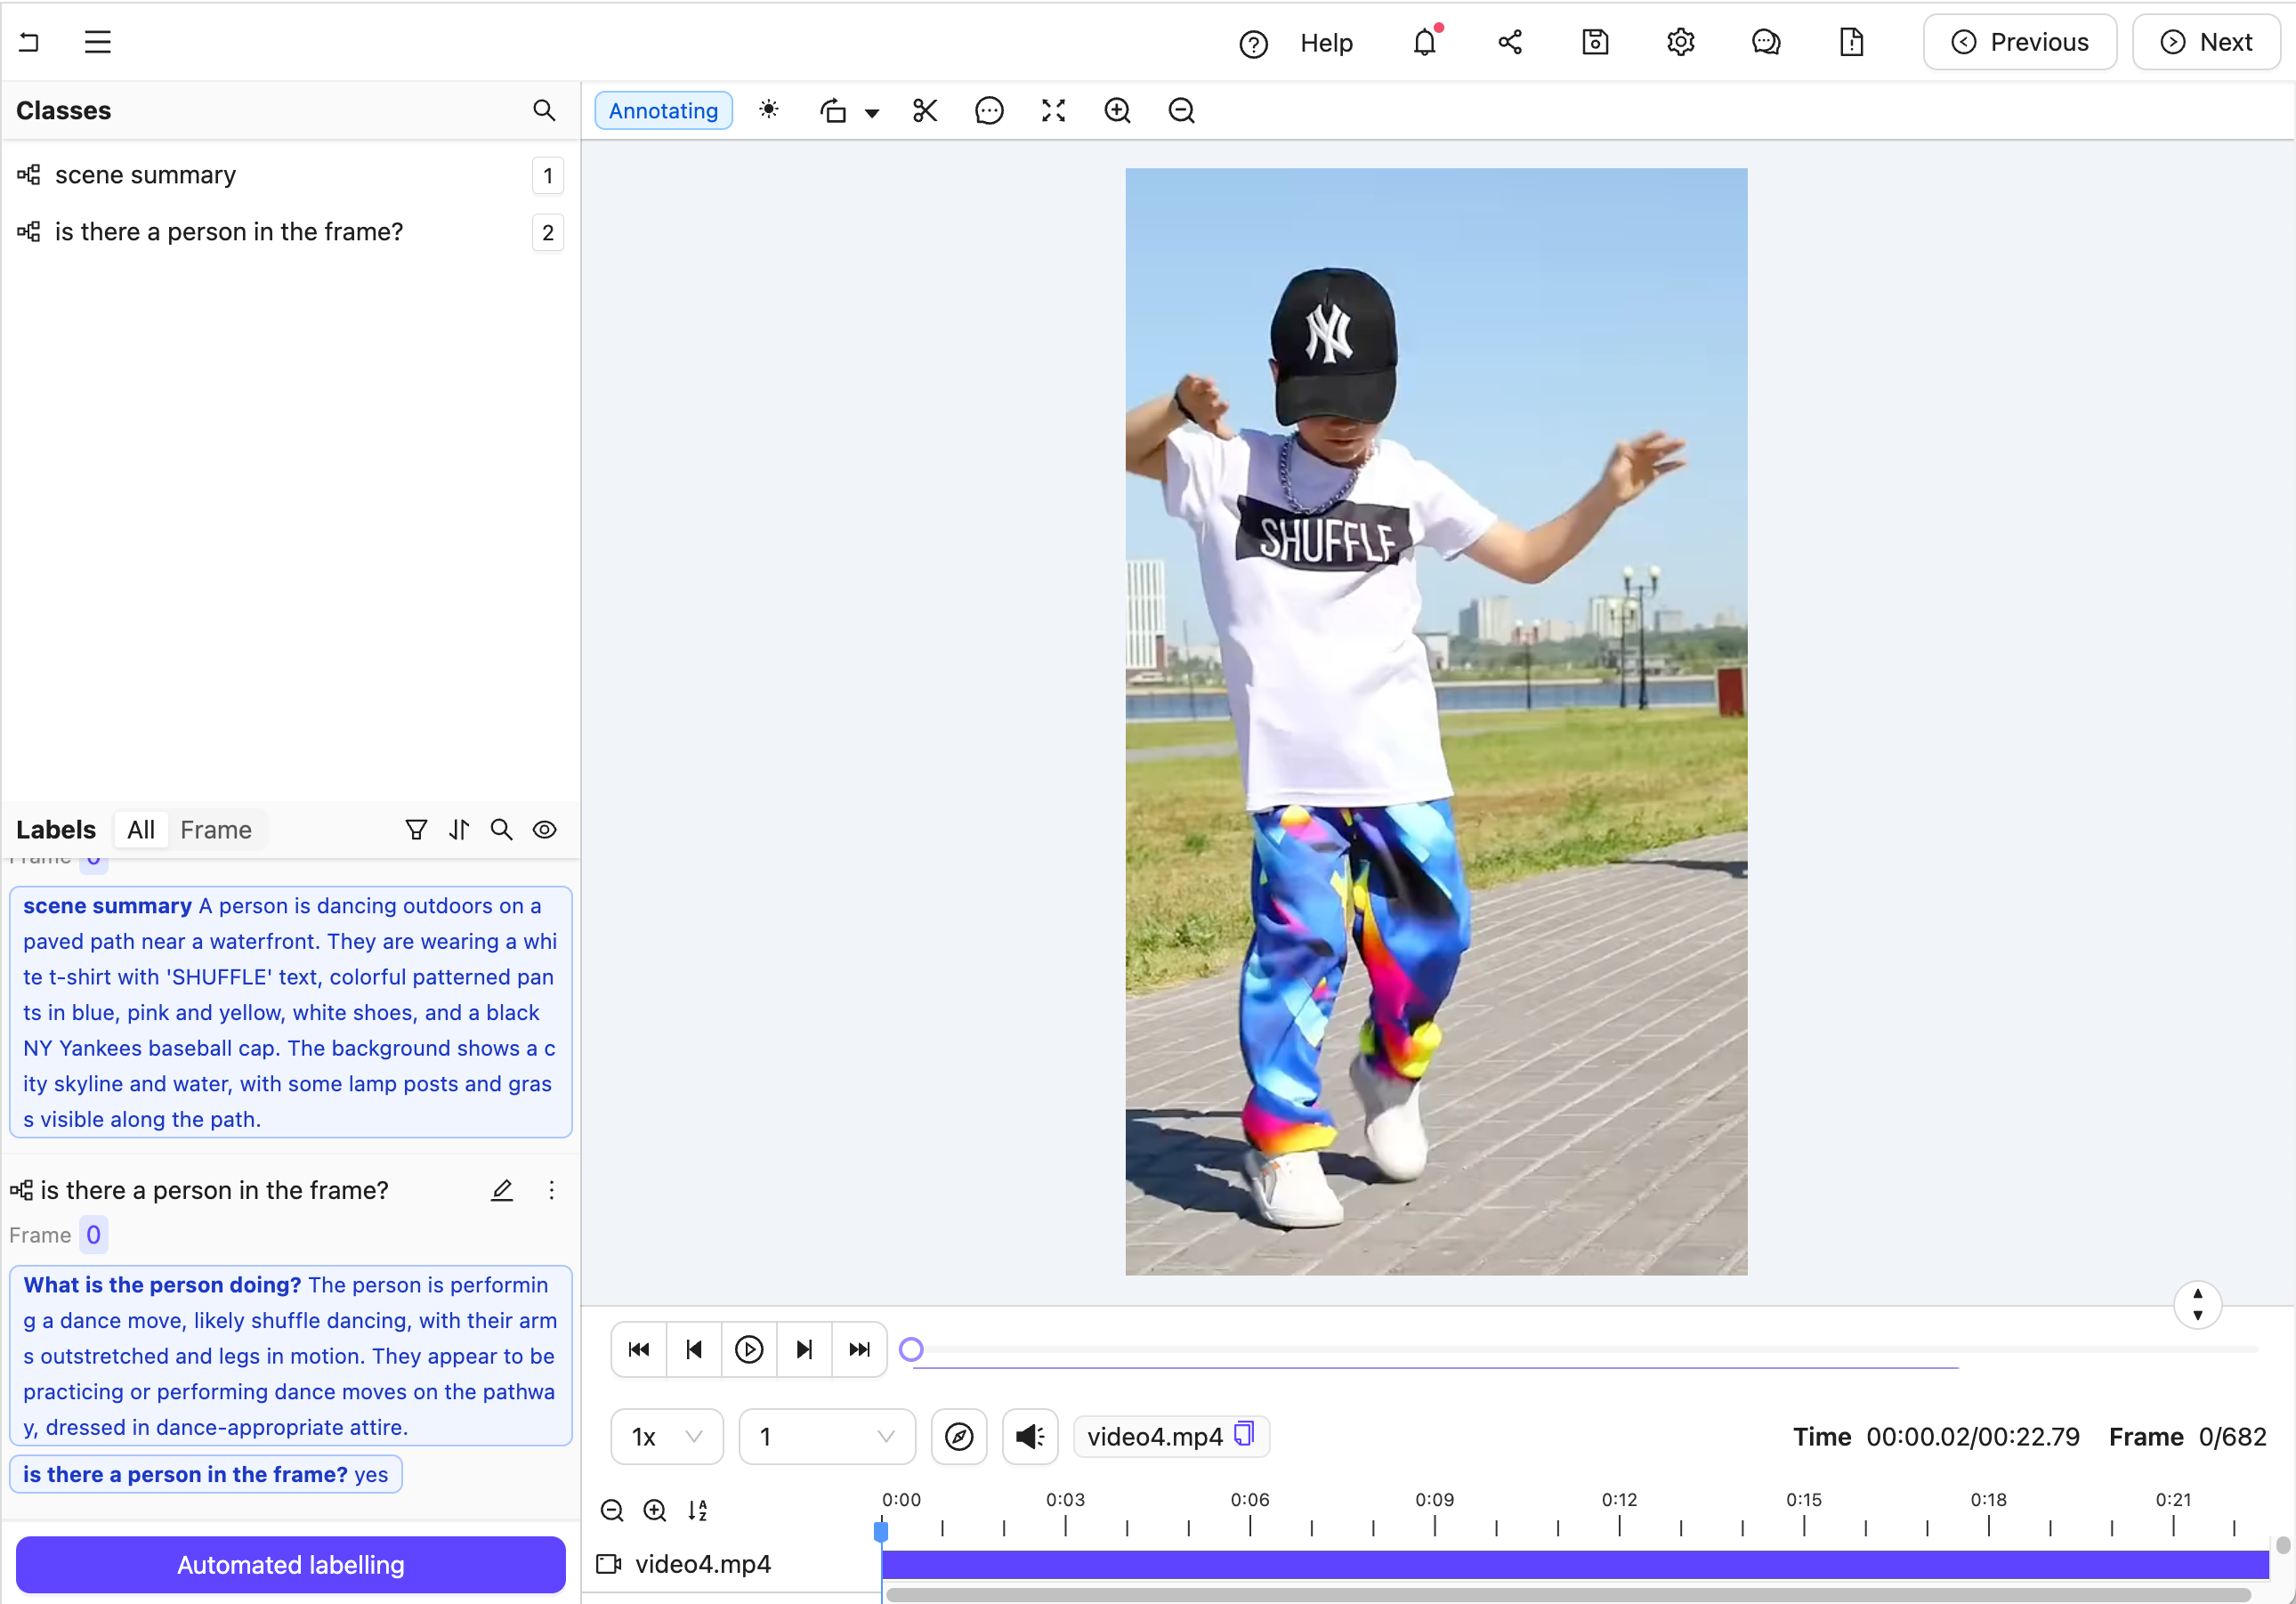Select the scene summary label text
This screenshot has width=2296, height=1604.
[x=290, y=1011]
